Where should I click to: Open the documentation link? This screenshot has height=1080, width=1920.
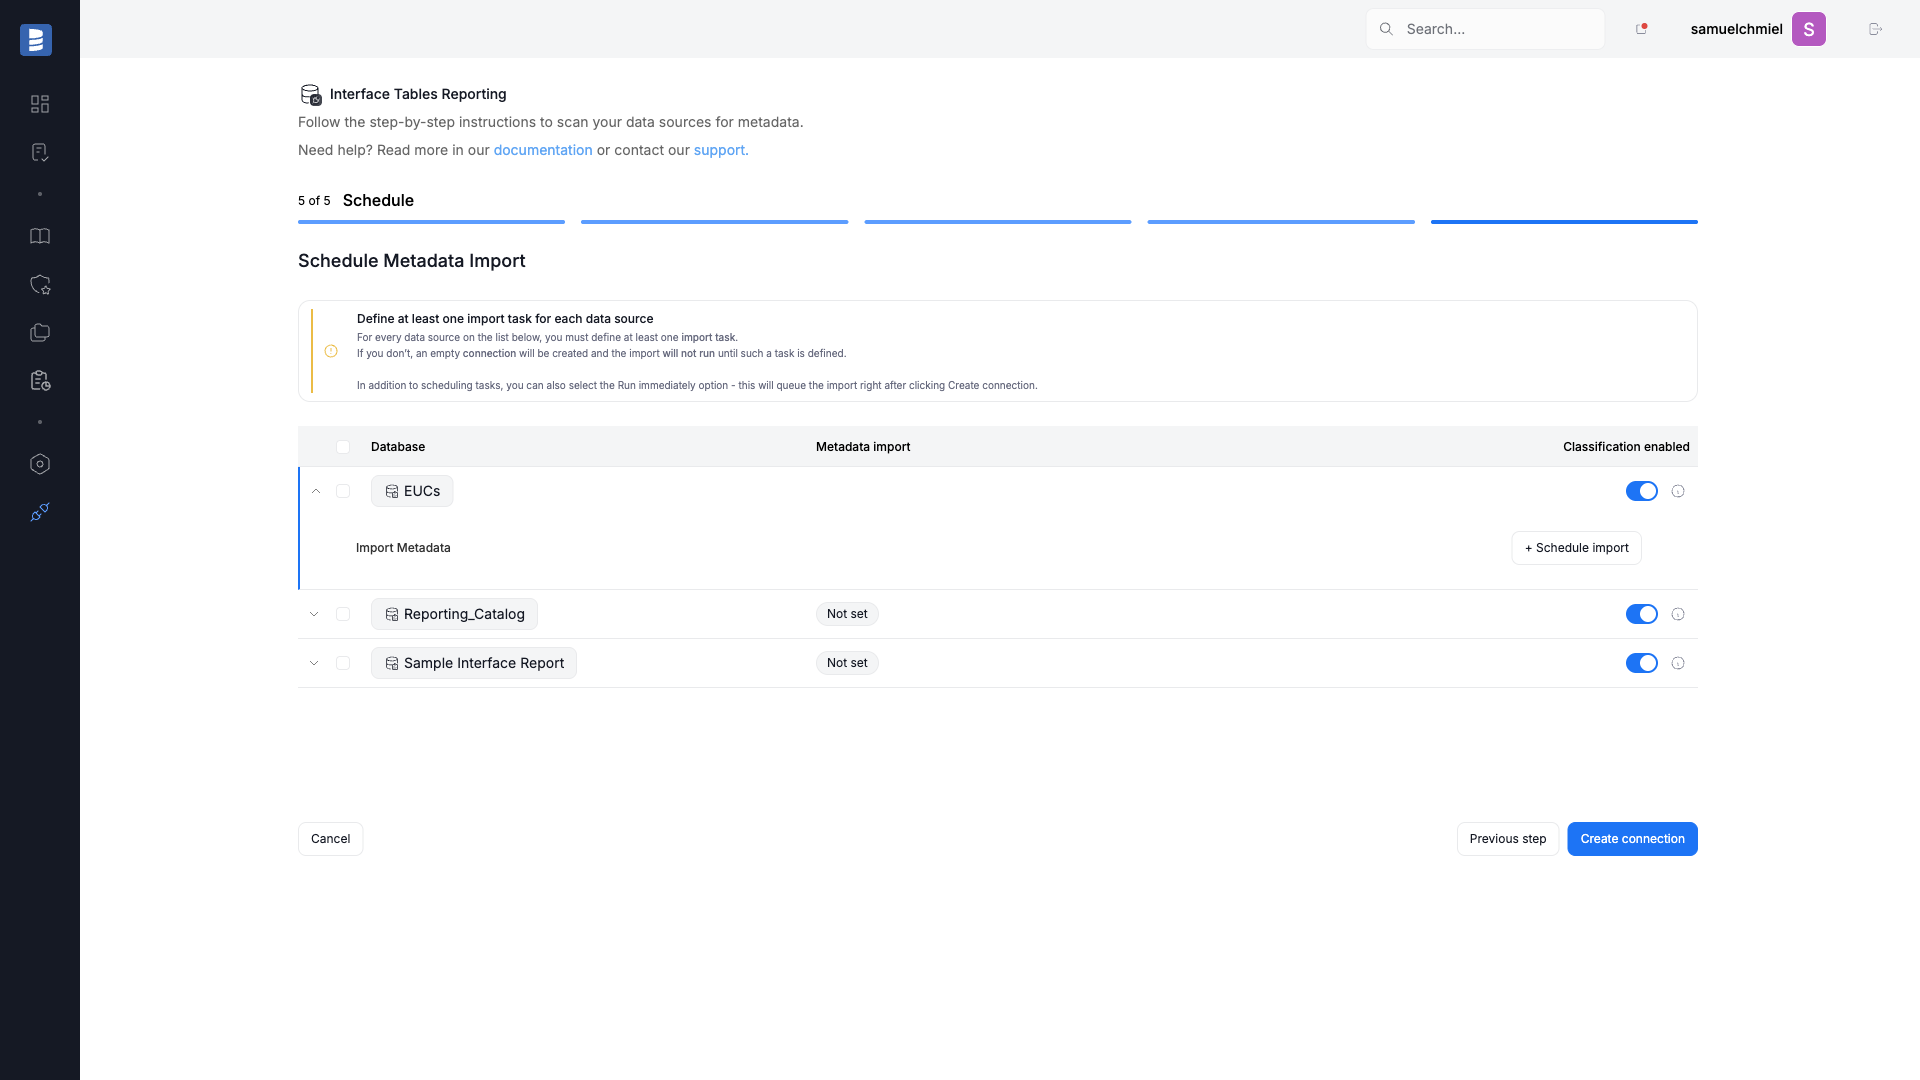543,150
